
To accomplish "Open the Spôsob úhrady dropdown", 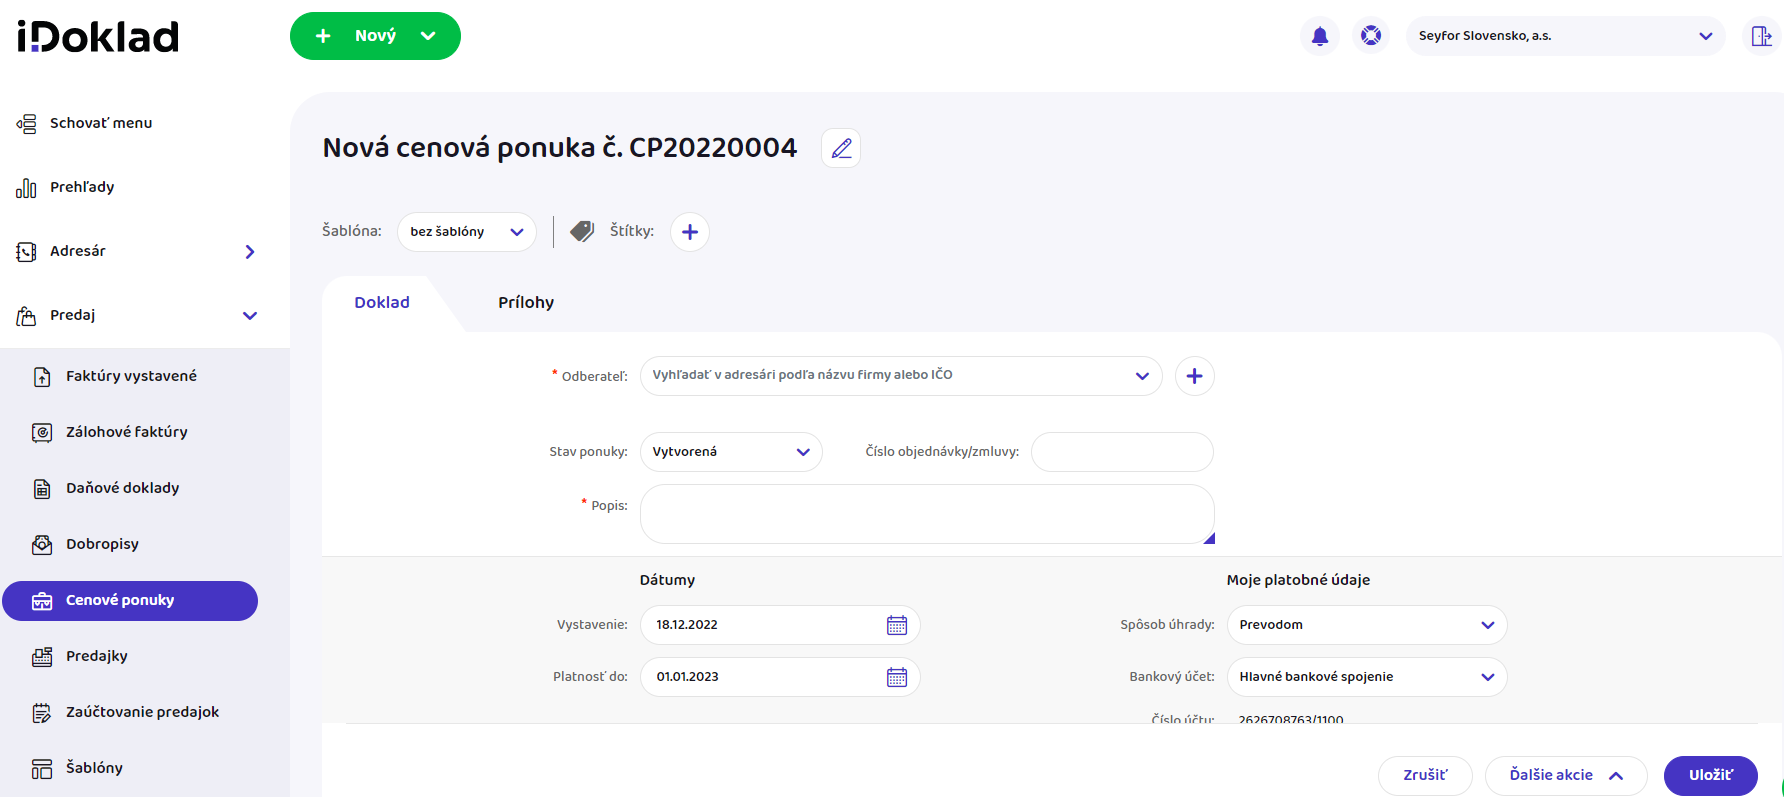I will tap(1366, 625).
